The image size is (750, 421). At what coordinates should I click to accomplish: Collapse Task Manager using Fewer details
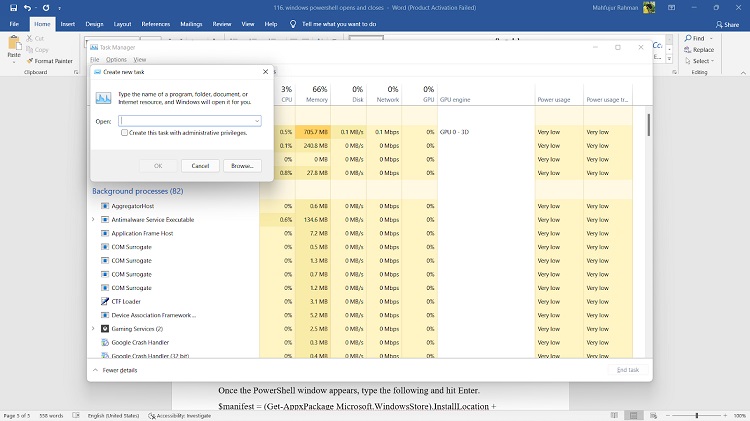click(120, 369)
